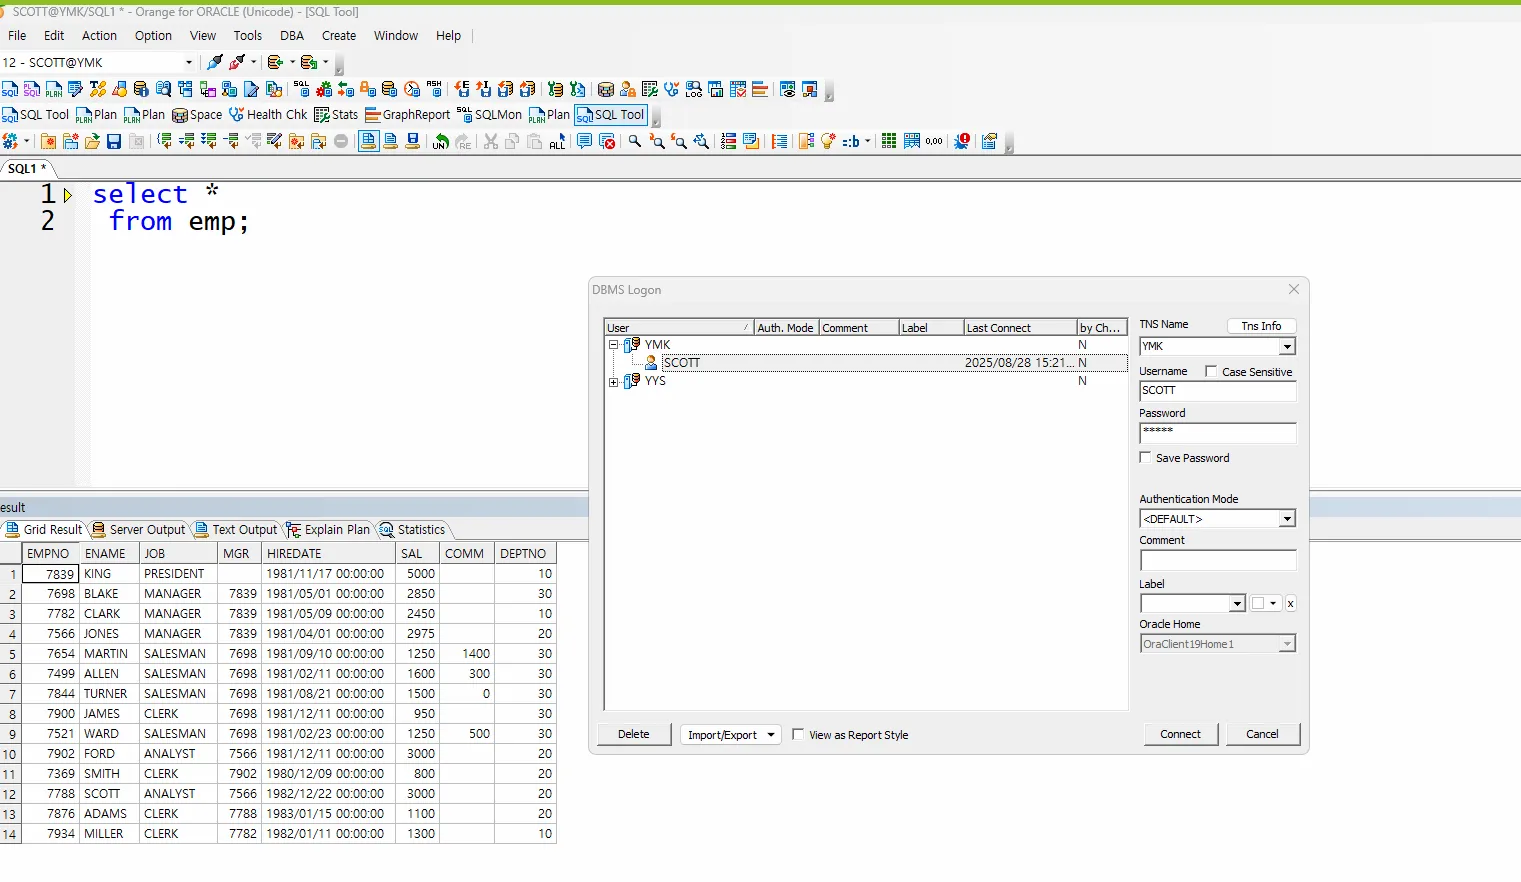Toggle View as Report Style checkbox

tap(798, 734)
